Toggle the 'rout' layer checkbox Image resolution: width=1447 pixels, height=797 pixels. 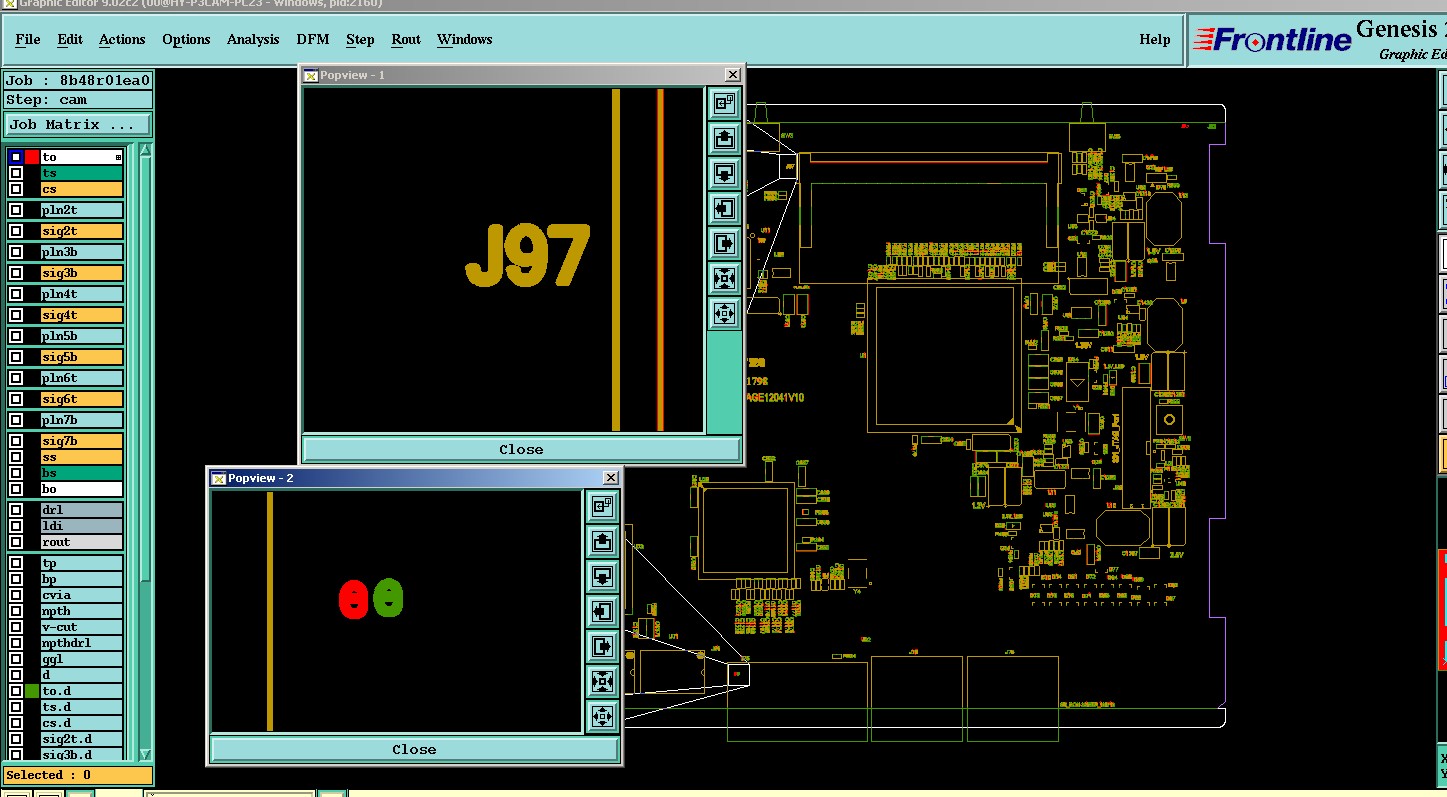click(16, 542)
